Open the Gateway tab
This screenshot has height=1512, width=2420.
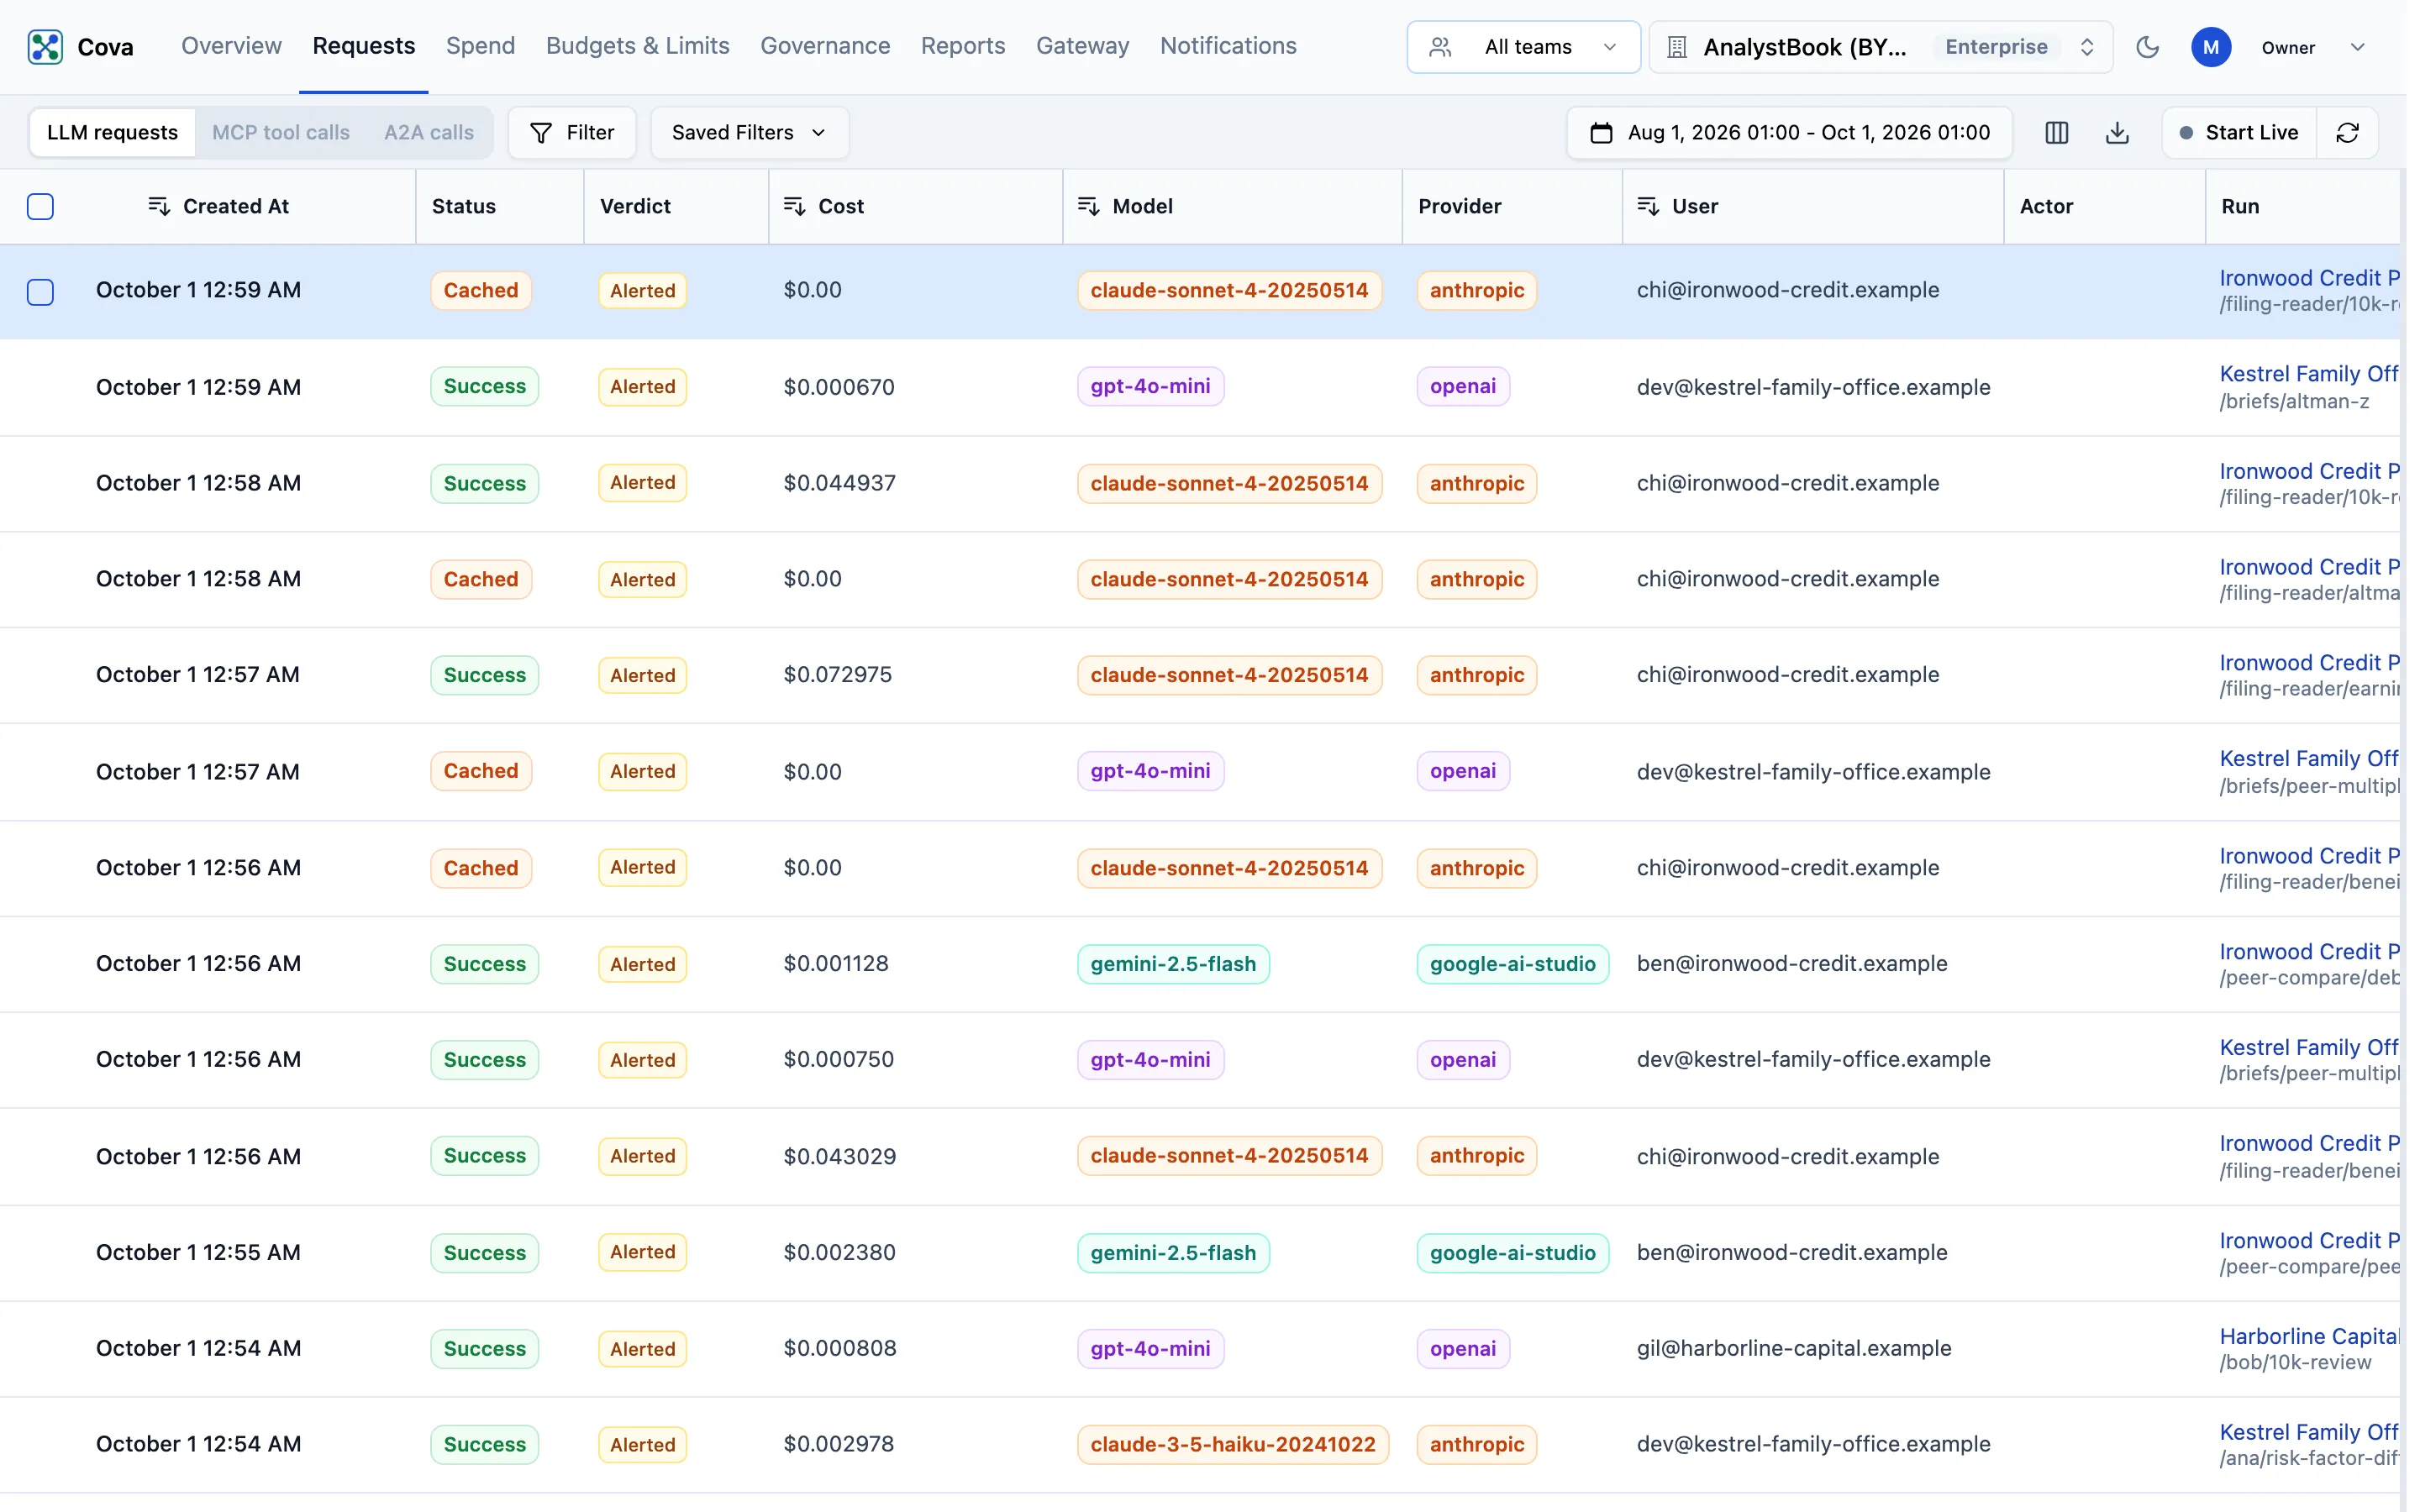(x=1082, y=46)
